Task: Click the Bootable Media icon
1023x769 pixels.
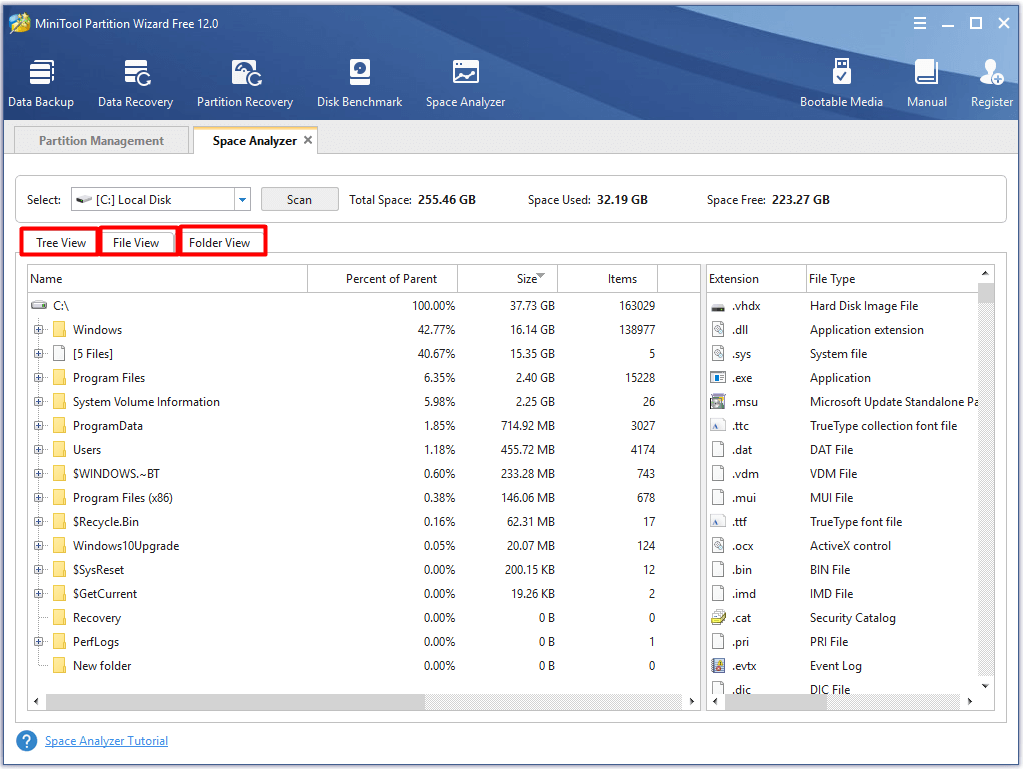Action: 842,72
